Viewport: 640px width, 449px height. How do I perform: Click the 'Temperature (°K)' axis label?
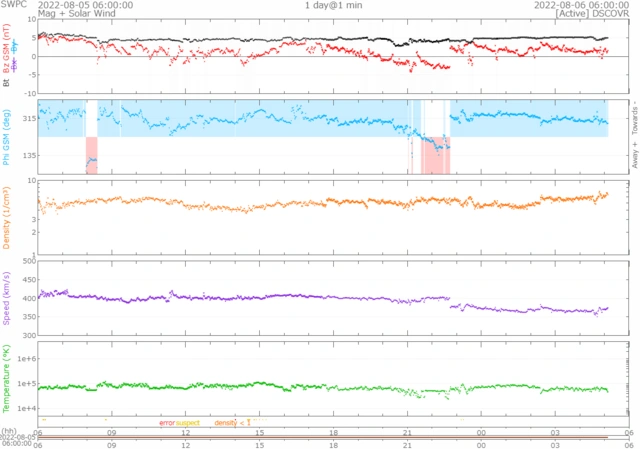coord(6,379)
